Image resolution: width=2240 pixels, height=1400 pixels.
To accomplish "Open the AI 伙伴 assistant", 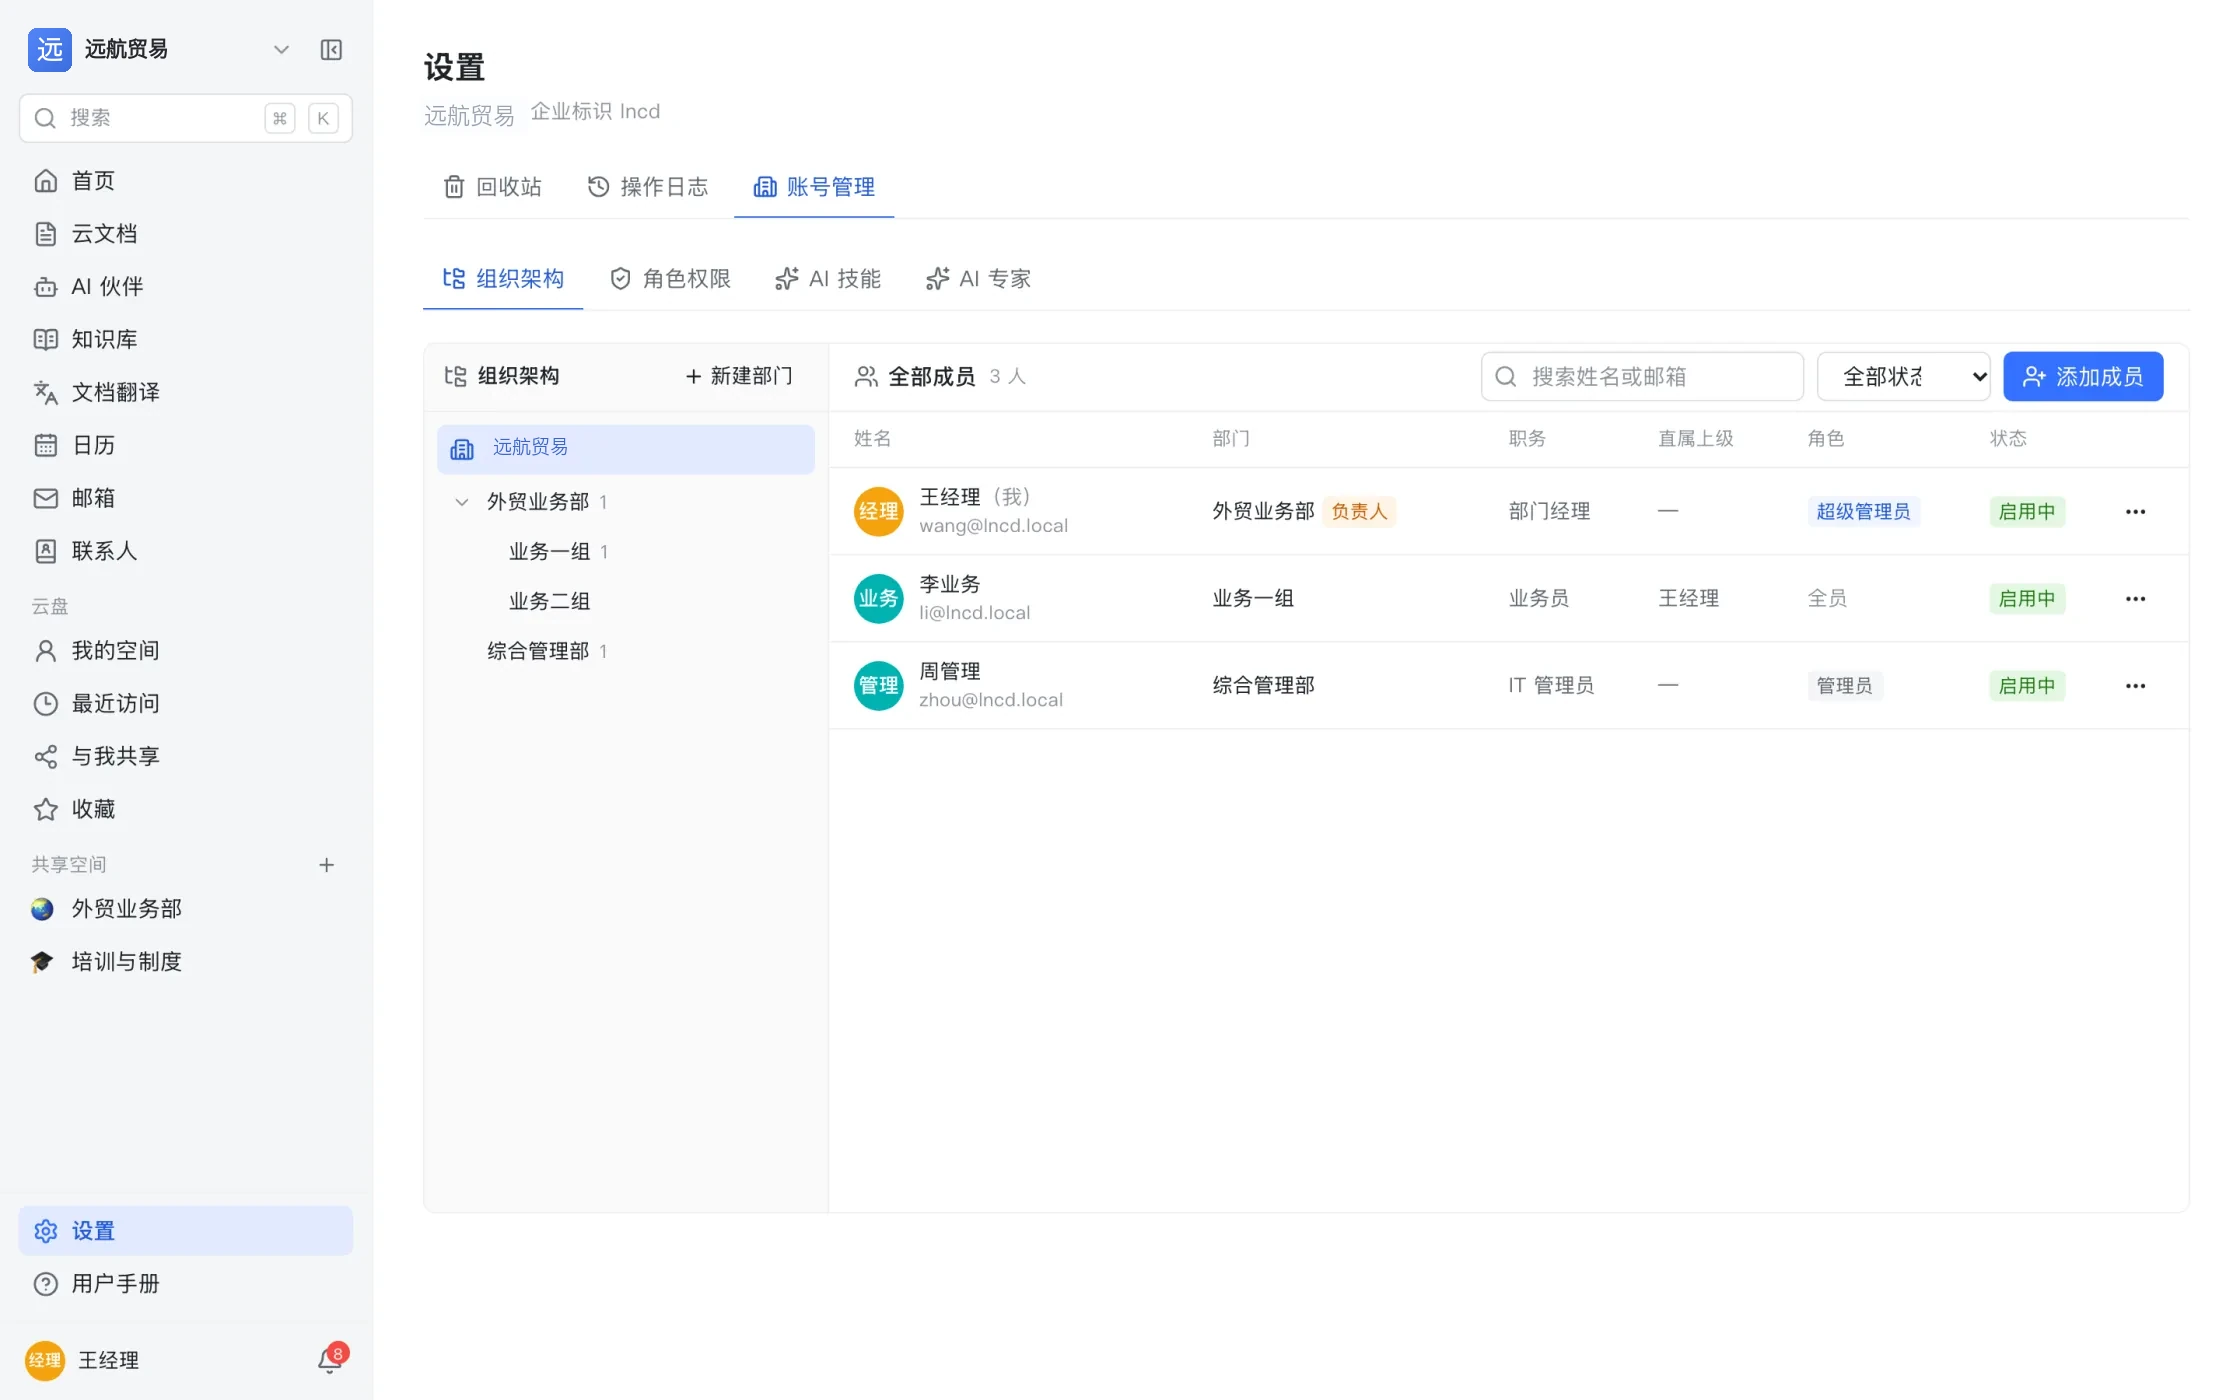I will click(x=186, y=287).
